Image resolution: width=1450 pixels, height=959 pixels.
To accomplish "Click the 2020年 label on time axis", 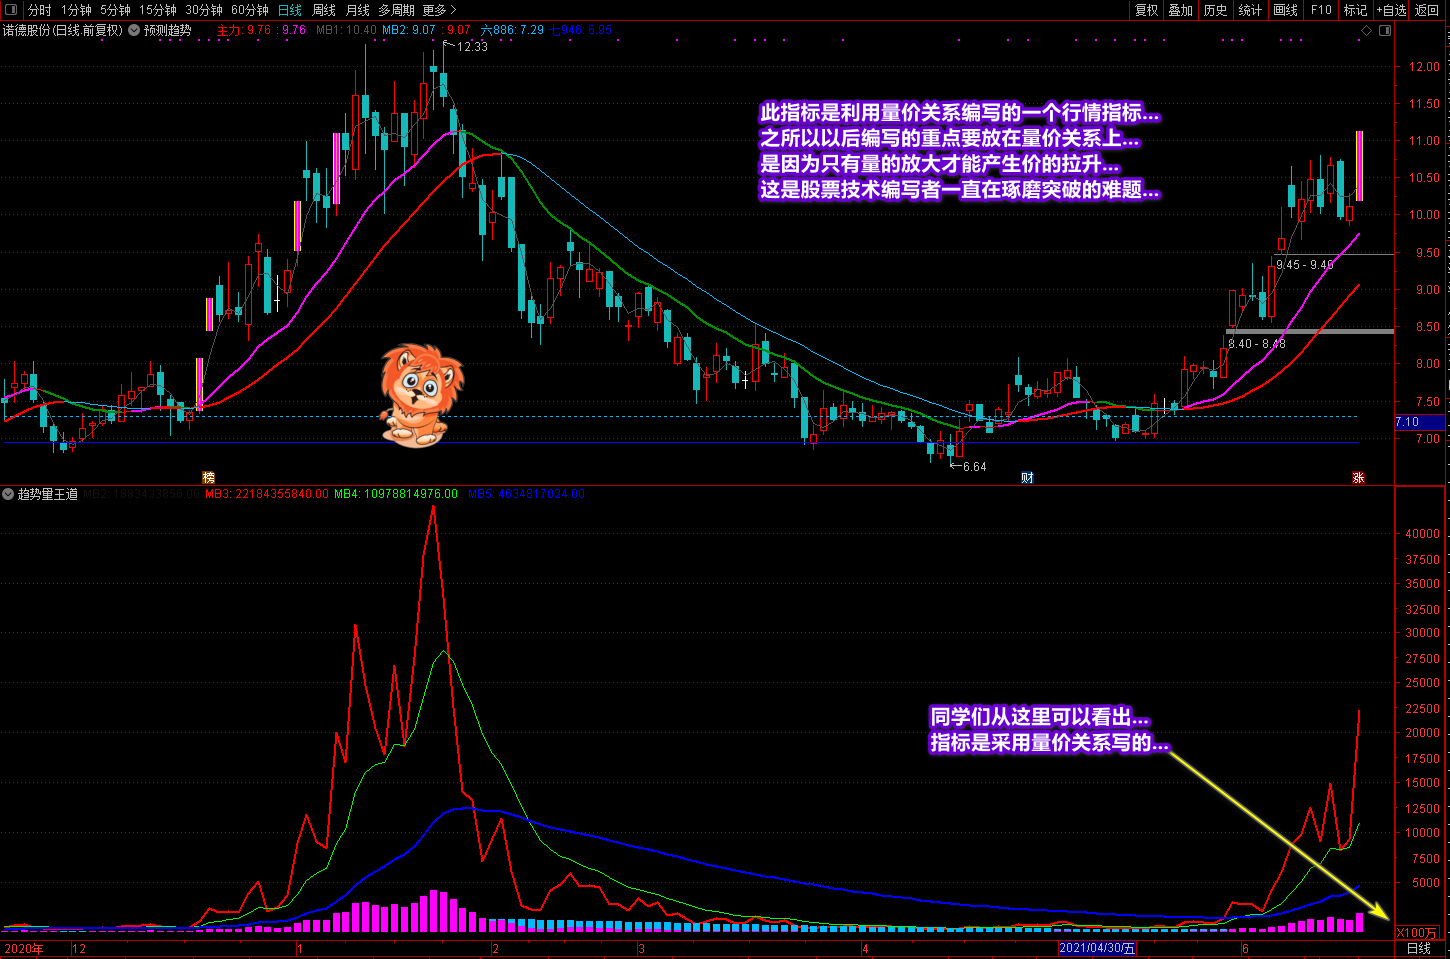I will [24, 948].
